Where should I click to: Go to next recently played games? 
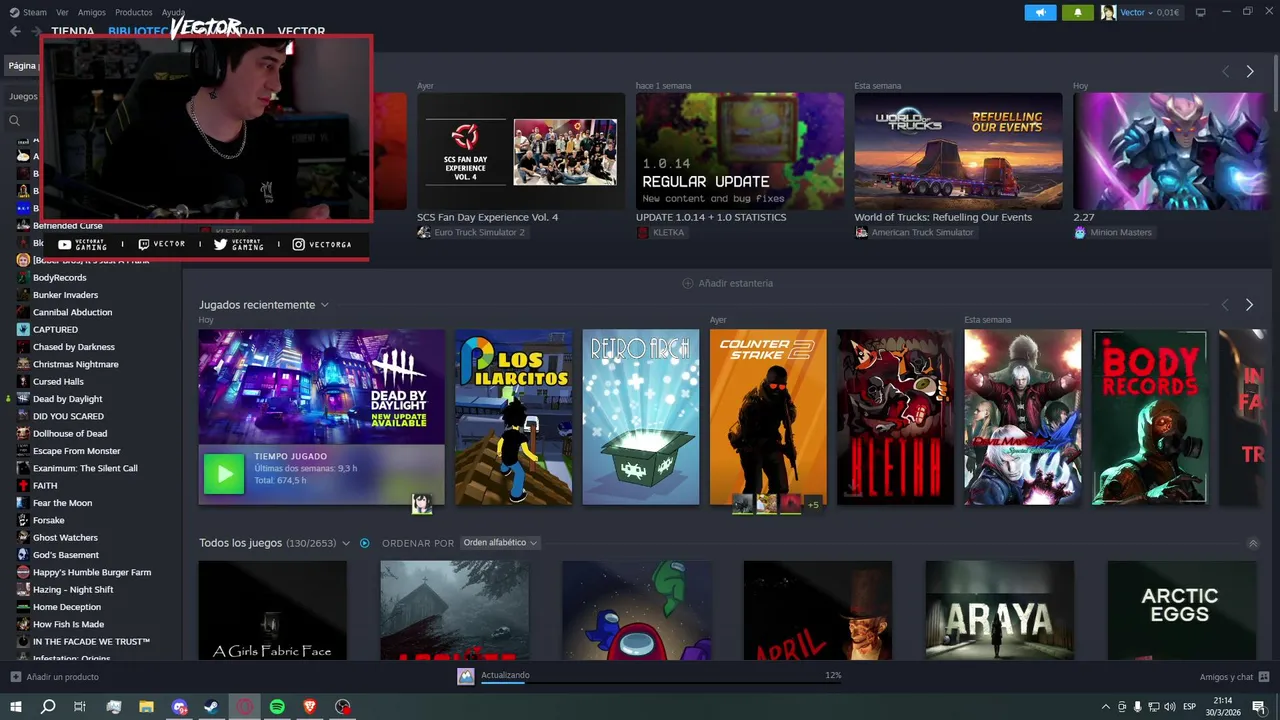pyautogui.click(x=1249, y=304)
